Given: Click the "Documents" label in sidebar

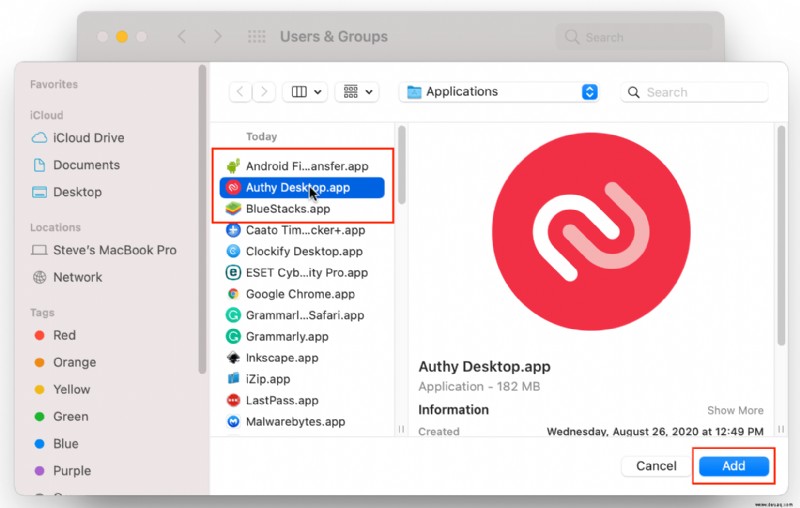Looking at the screenshot, I should point(87,165).
